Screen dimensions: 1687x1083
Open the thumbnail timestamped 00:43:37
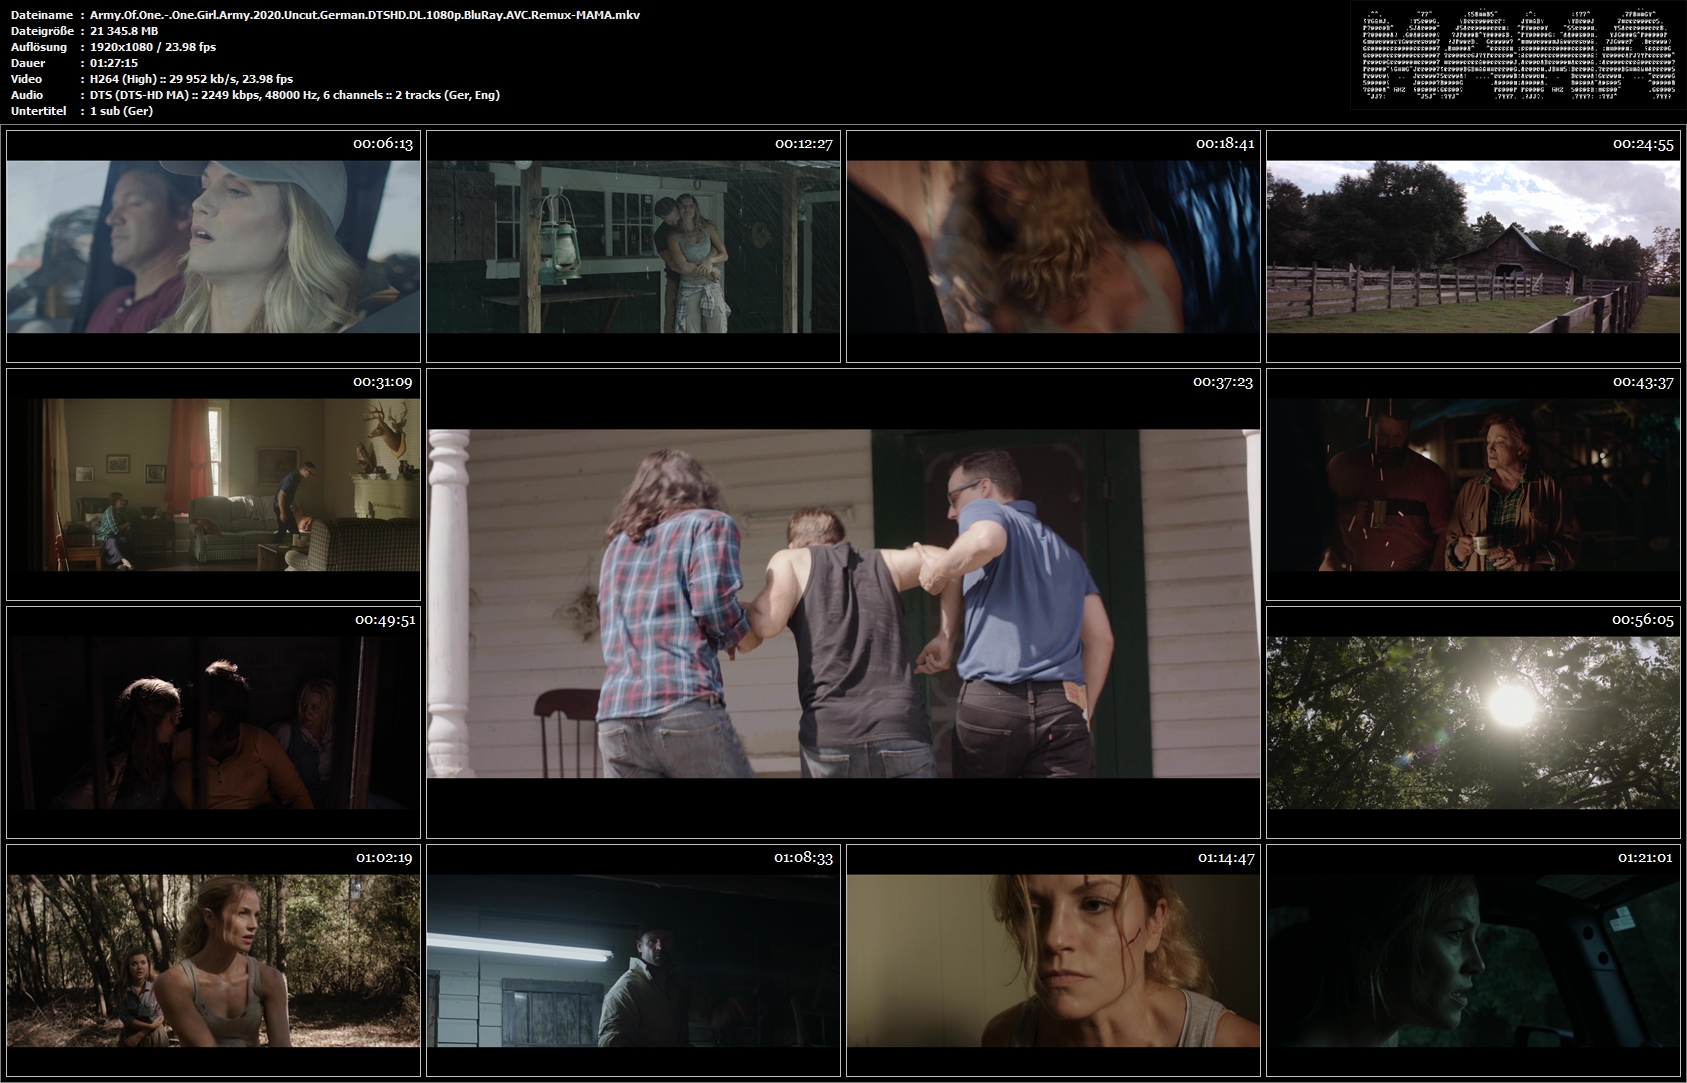click(x=1473, y=484)
